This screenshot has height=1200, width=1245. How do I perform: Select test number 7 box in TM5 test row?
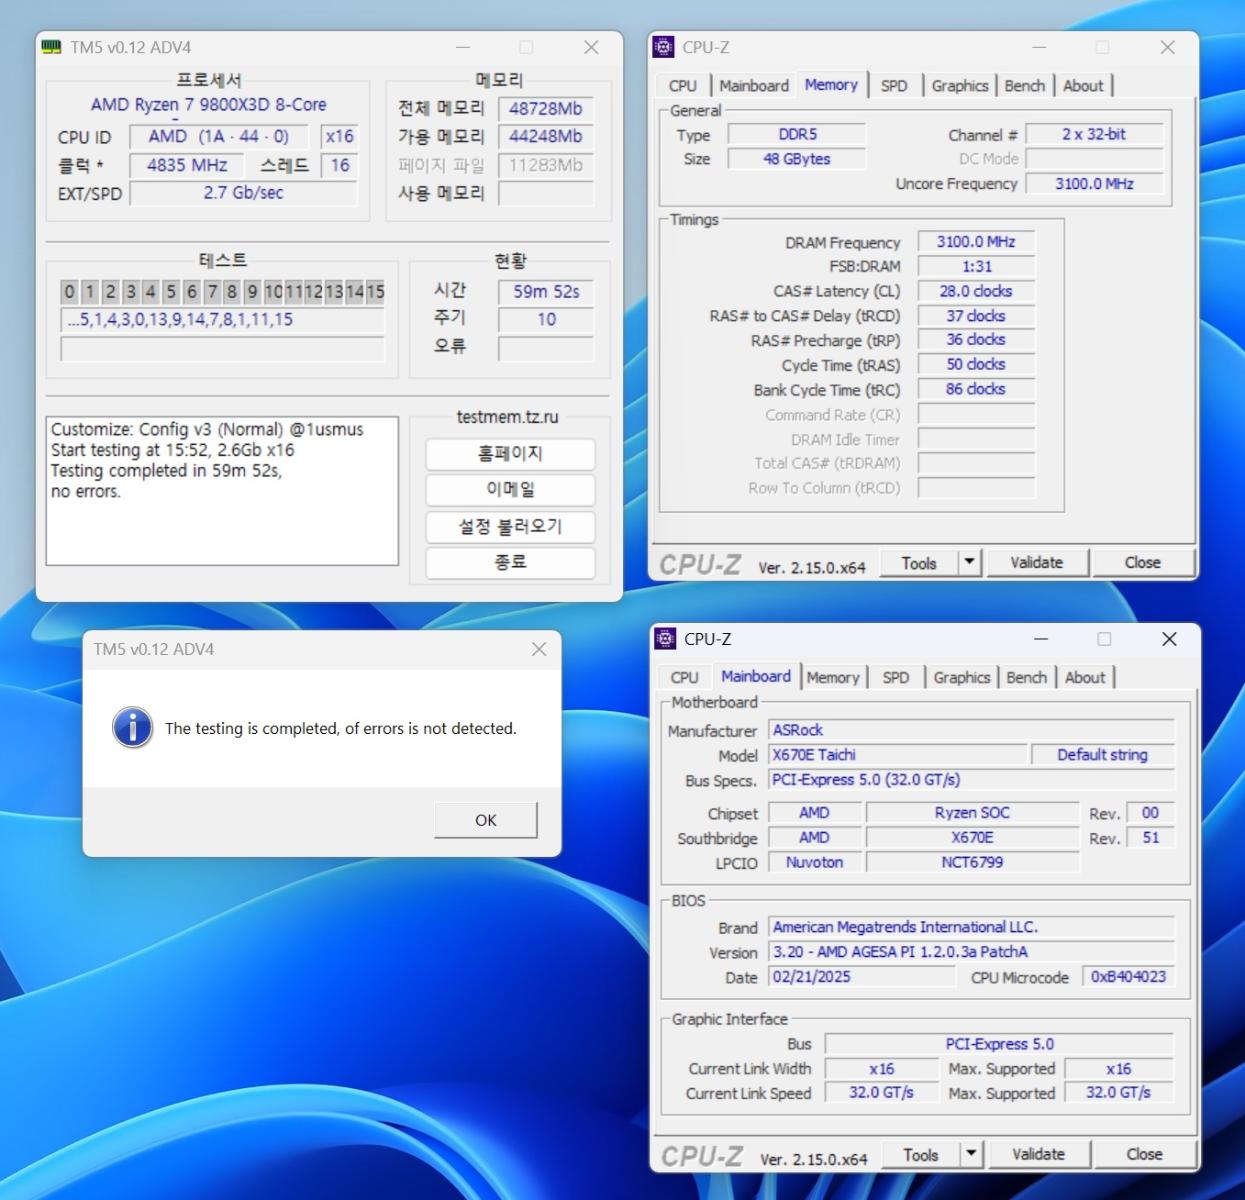coord(212,292)
